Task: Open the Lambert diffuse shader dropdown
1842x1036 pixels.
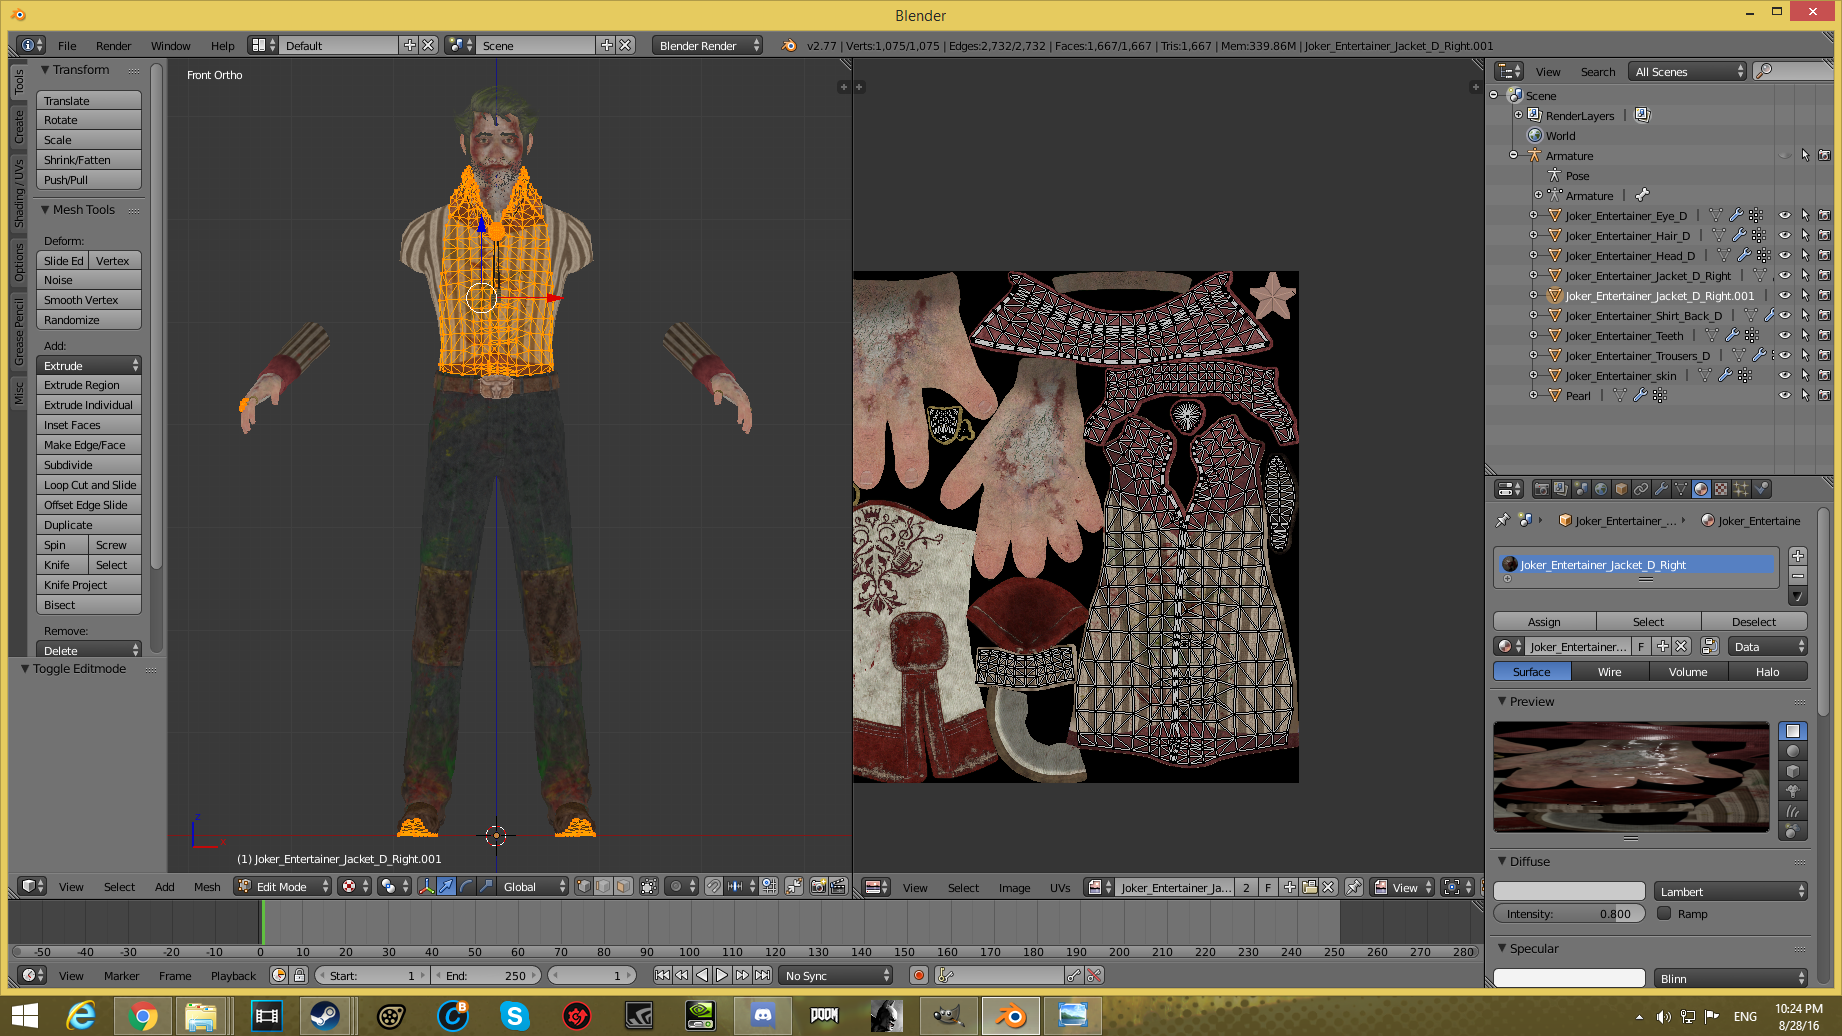Action: [1730, 891]
